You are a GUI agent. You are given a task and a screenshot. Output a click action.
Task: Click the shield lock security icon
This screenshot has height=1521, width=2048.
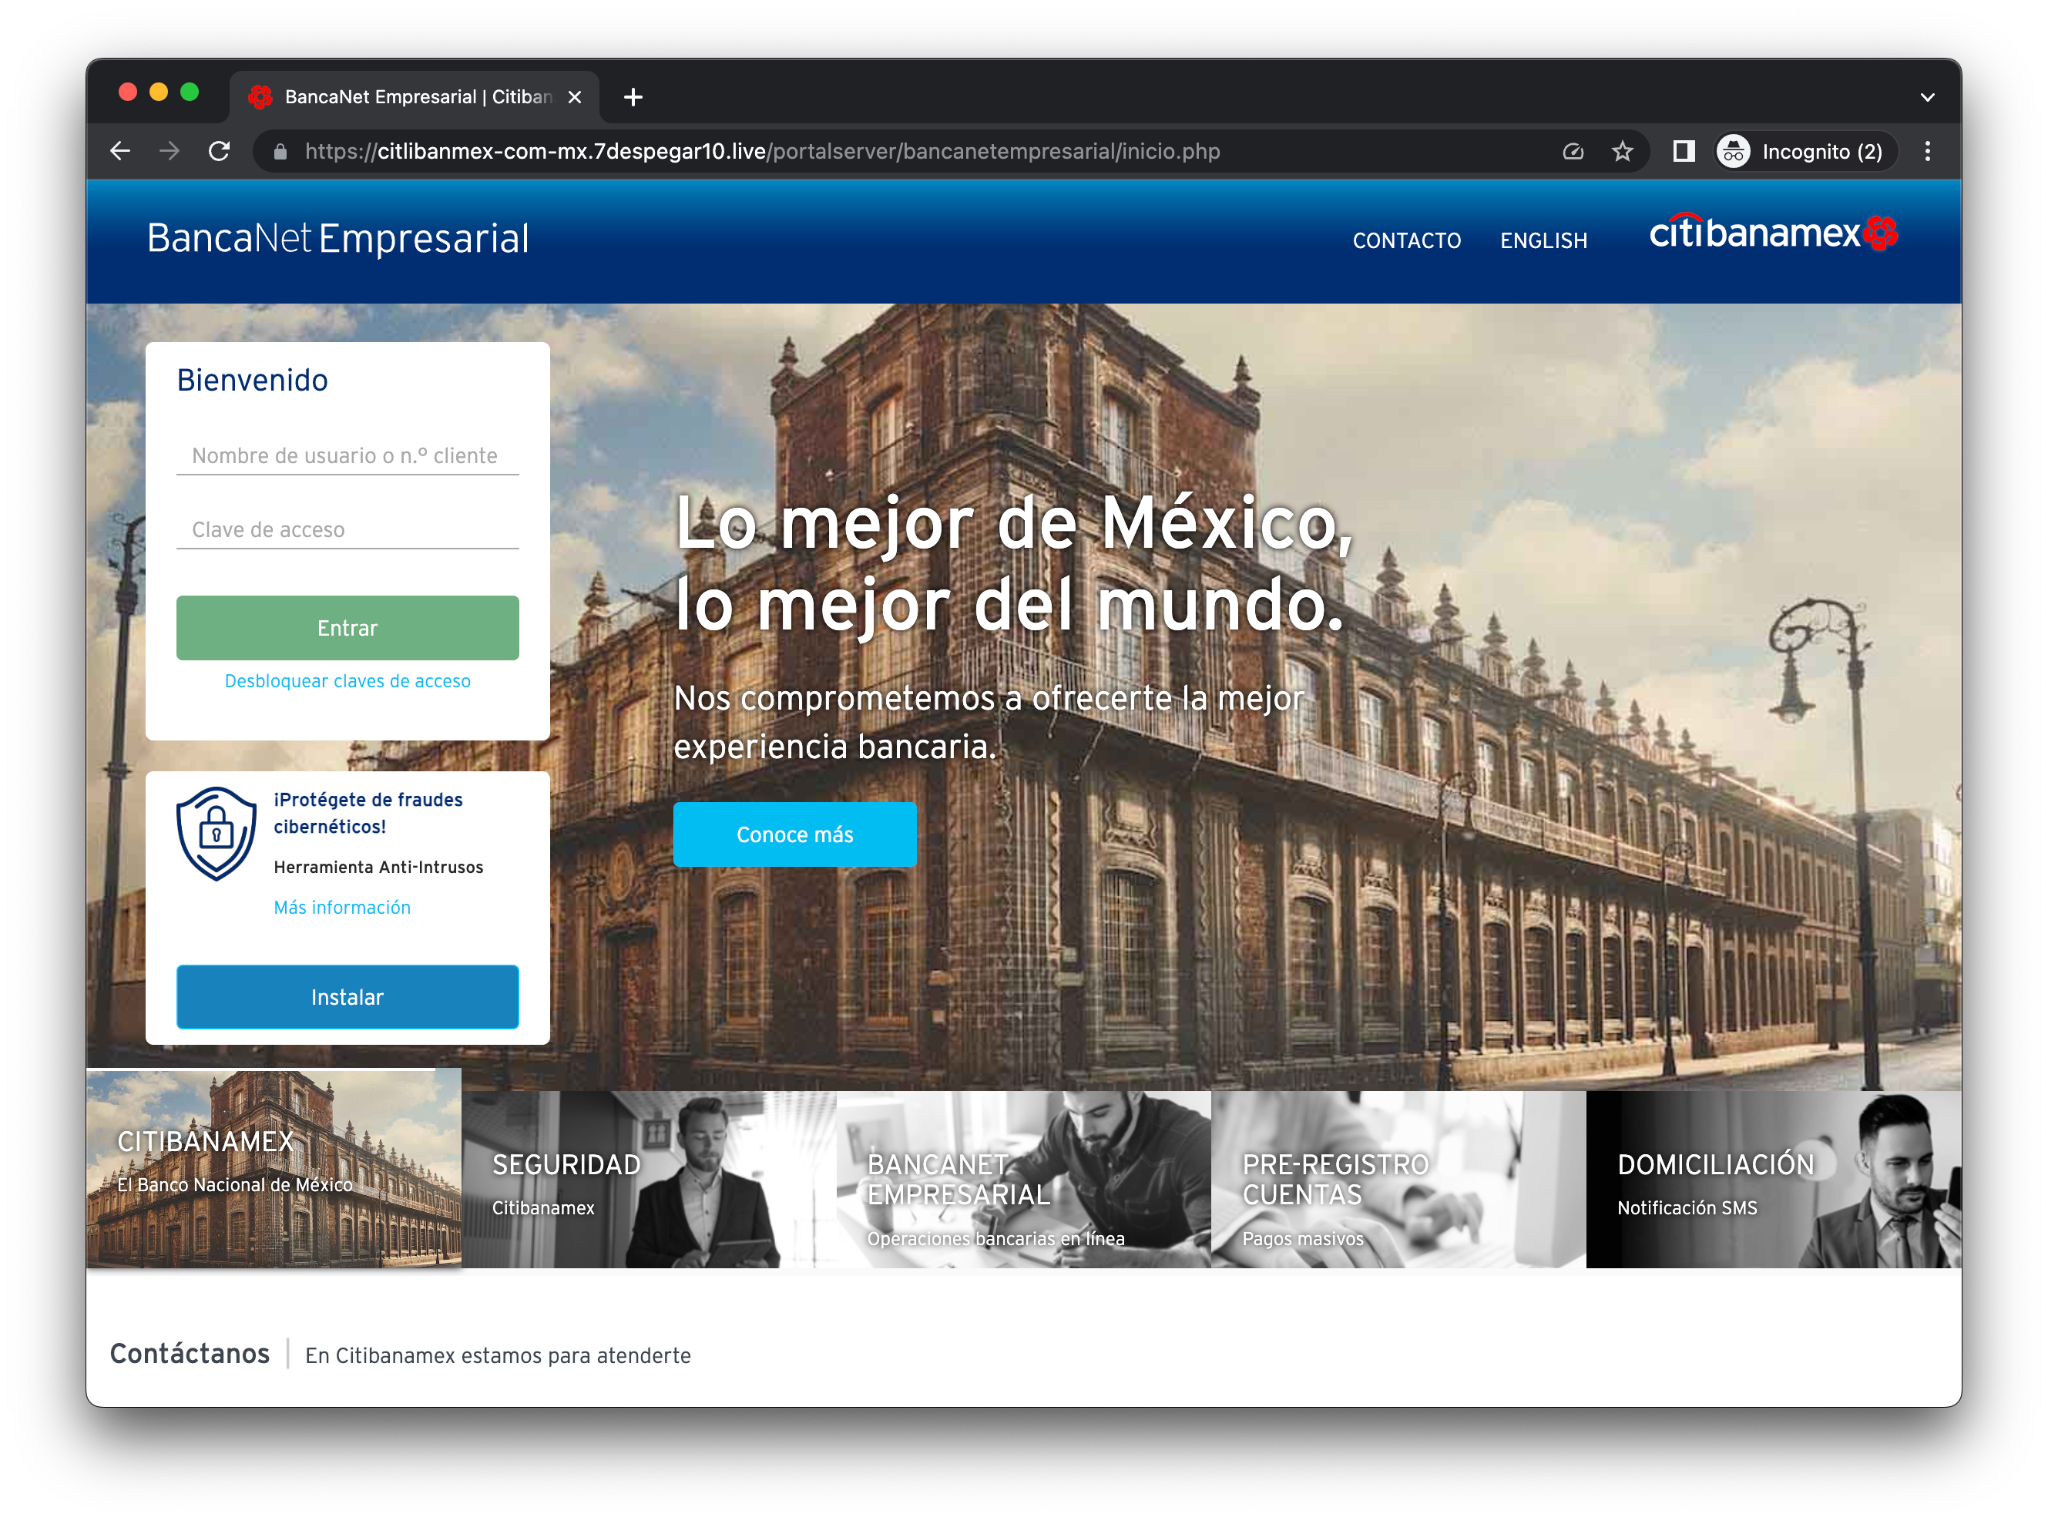[216, 833]
